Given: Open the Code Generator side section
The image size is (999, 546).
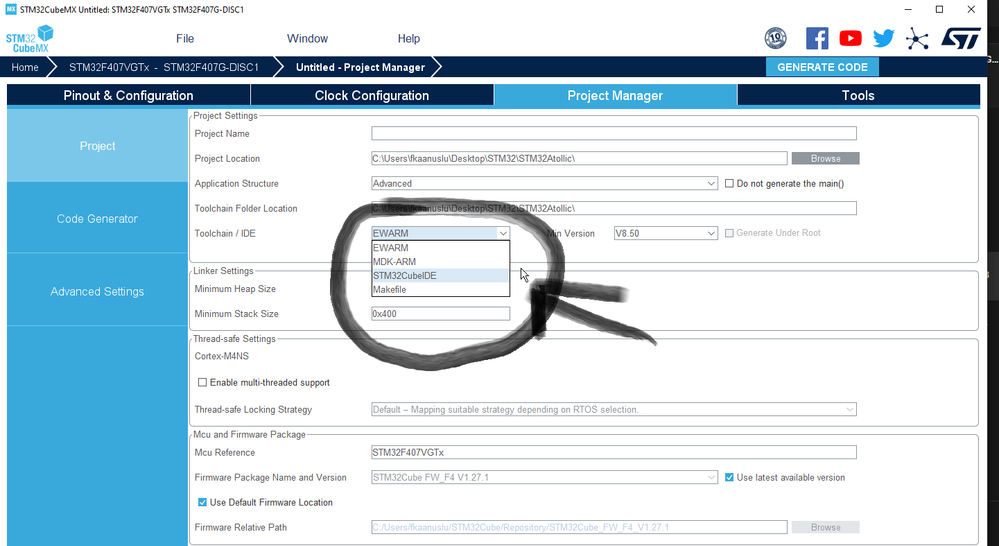Looking at the screenshot, I should pos(97,219).
